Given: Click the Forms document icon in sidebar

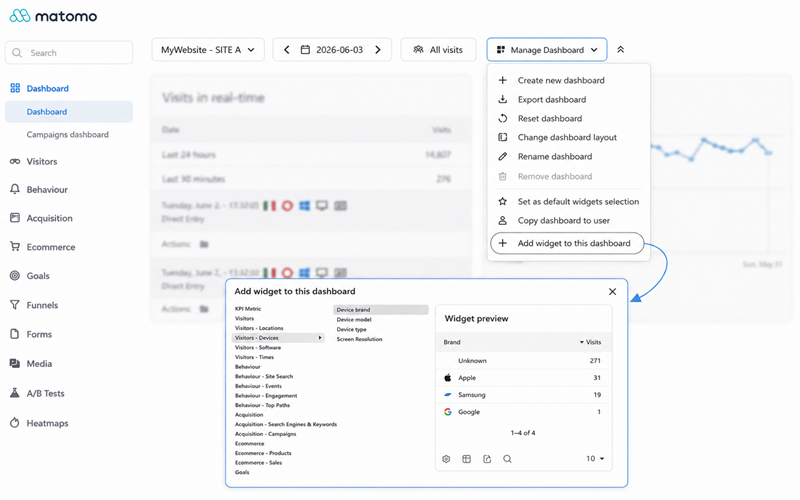Looking at the screenshot, I should 15,334.
